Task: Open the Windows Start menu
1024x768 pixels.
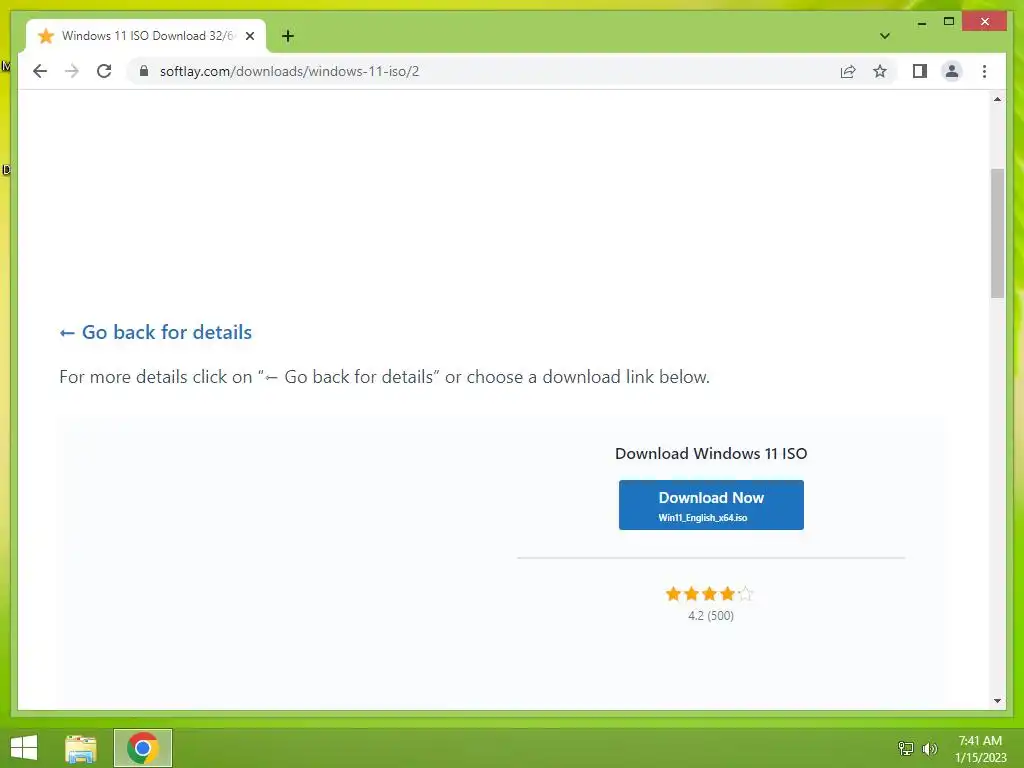Action: 24,748
